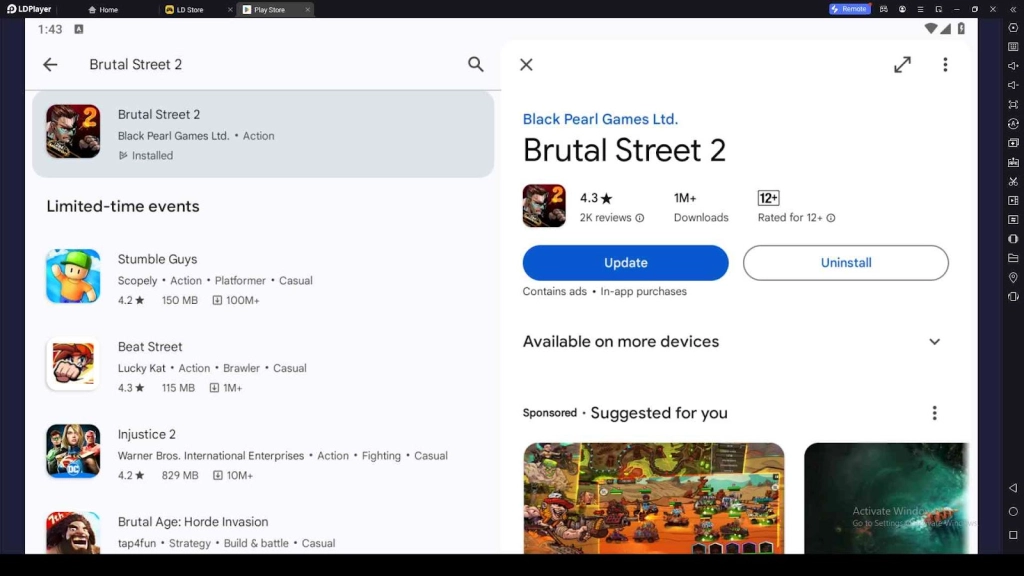Open keyboard mapping in sidebar
Screen dimensions: 1024x576
coord(1013,46)
